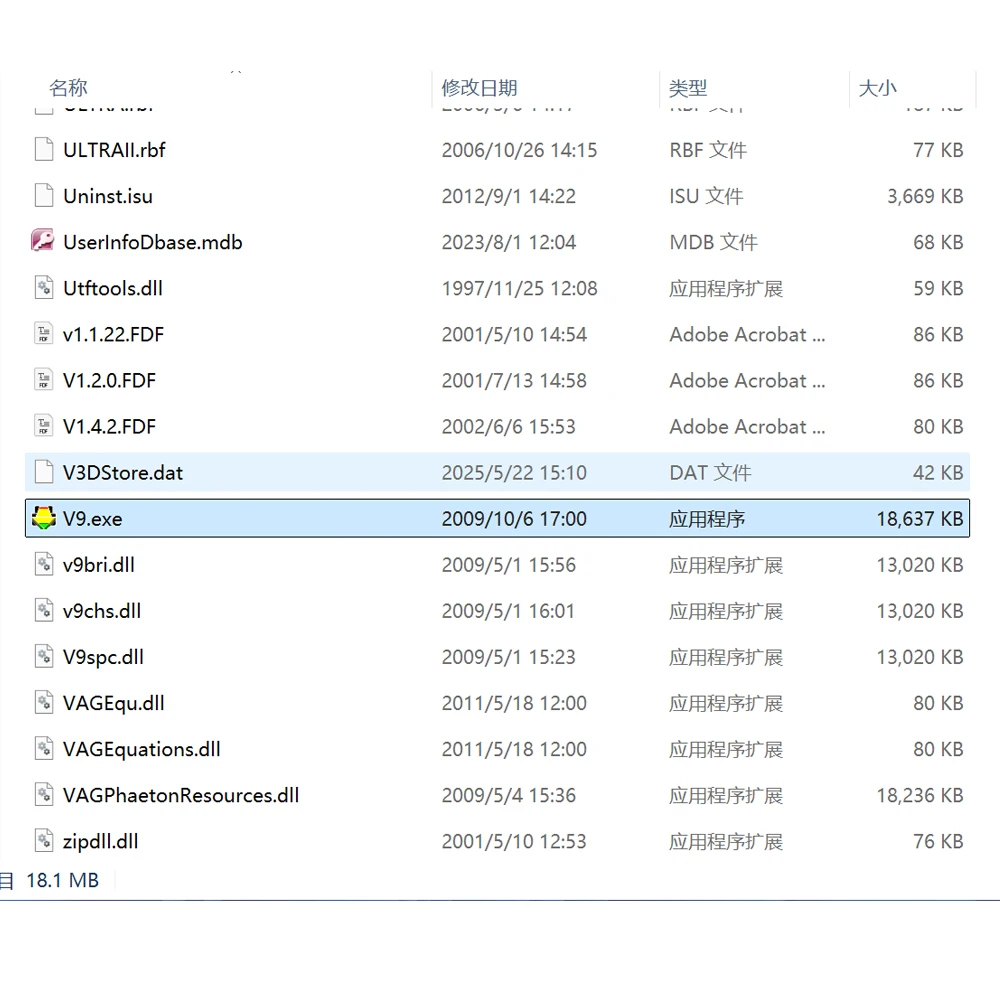Select the file name V1.4.2.FDF
This screenshot has height=1000, width=1000.
point(109,426)
